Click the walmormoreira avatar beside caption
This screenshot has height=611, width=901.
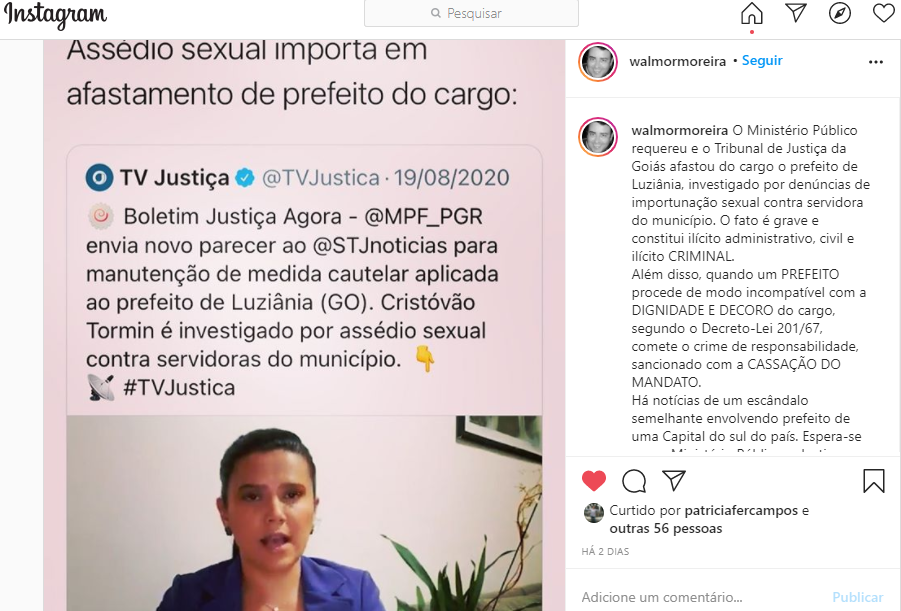point(598,137)
